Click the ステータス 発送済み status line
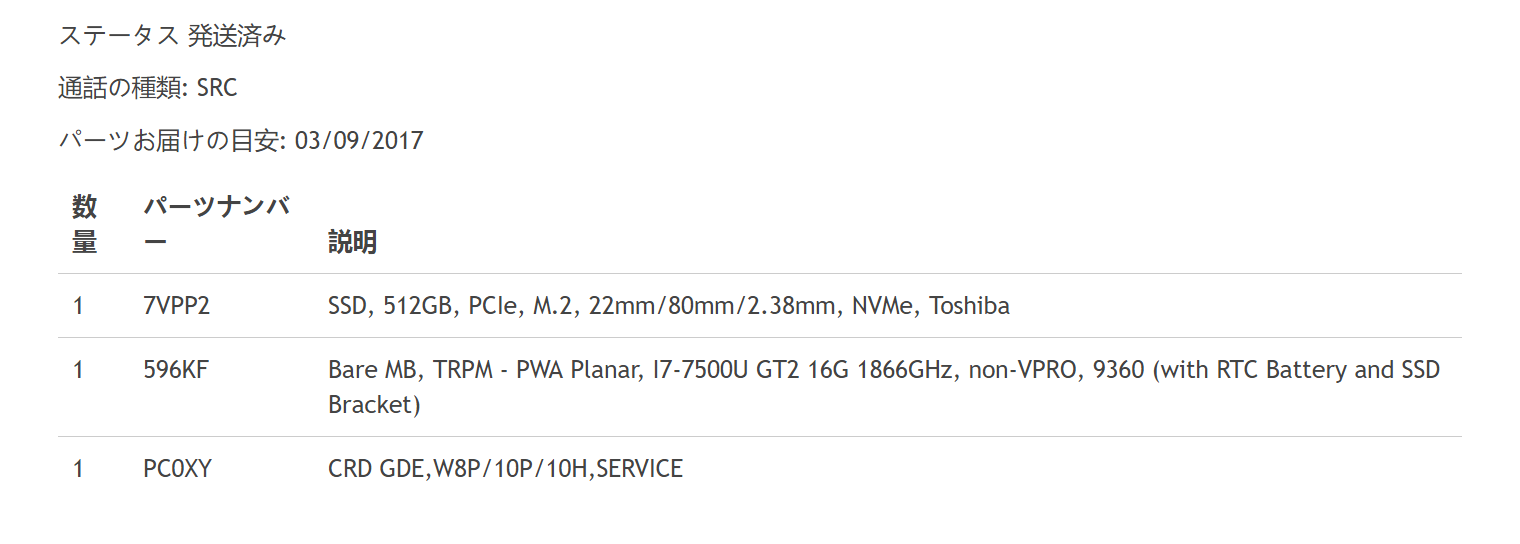This screenshot has height=544, width=1520. [x=172, y=35]
